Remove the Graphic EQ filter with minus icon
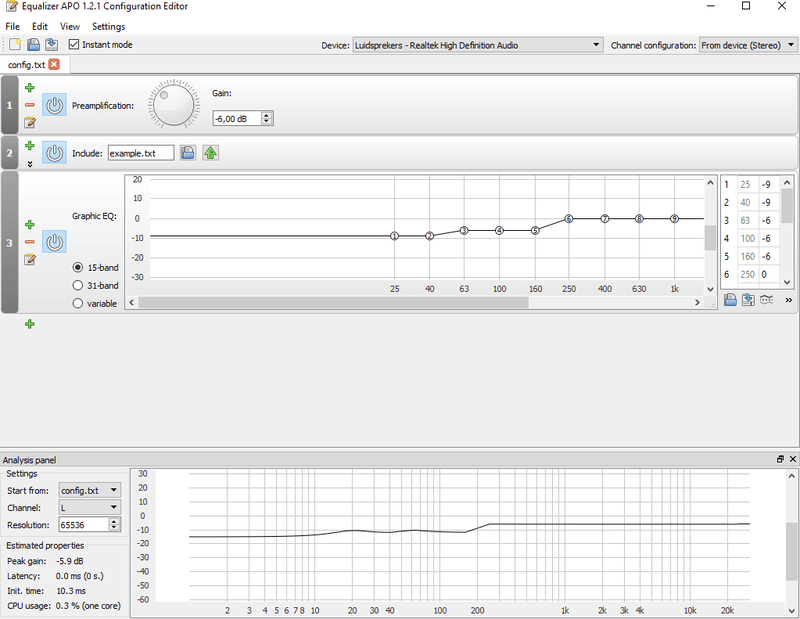This screenshot has height=619, width=800. tap(30, 242)
